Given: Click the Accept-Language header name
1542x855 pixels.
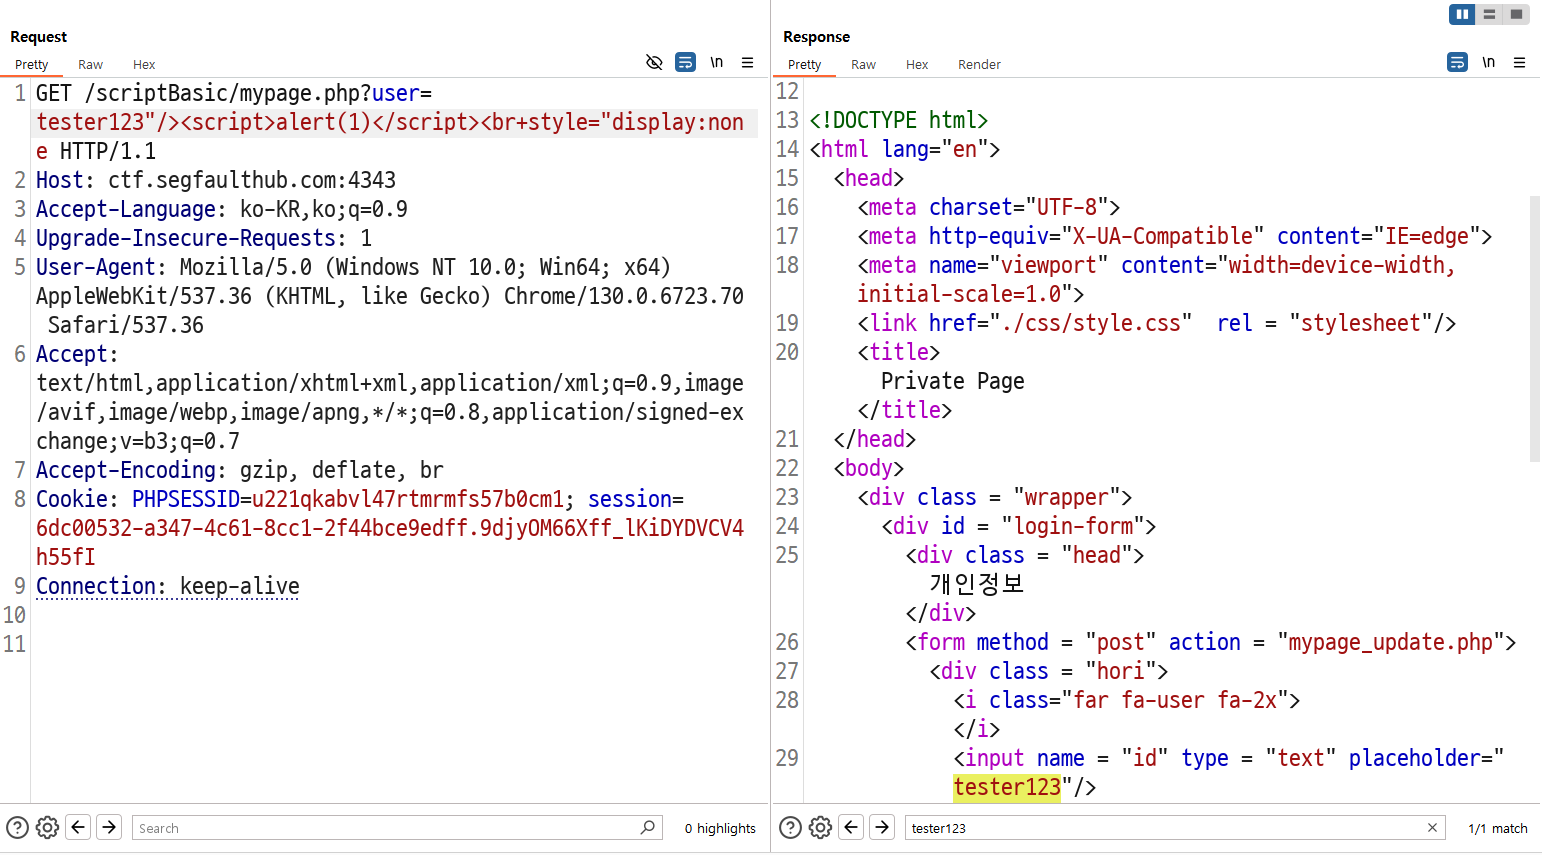Looking at the screenshot, I should click(126, 209).
